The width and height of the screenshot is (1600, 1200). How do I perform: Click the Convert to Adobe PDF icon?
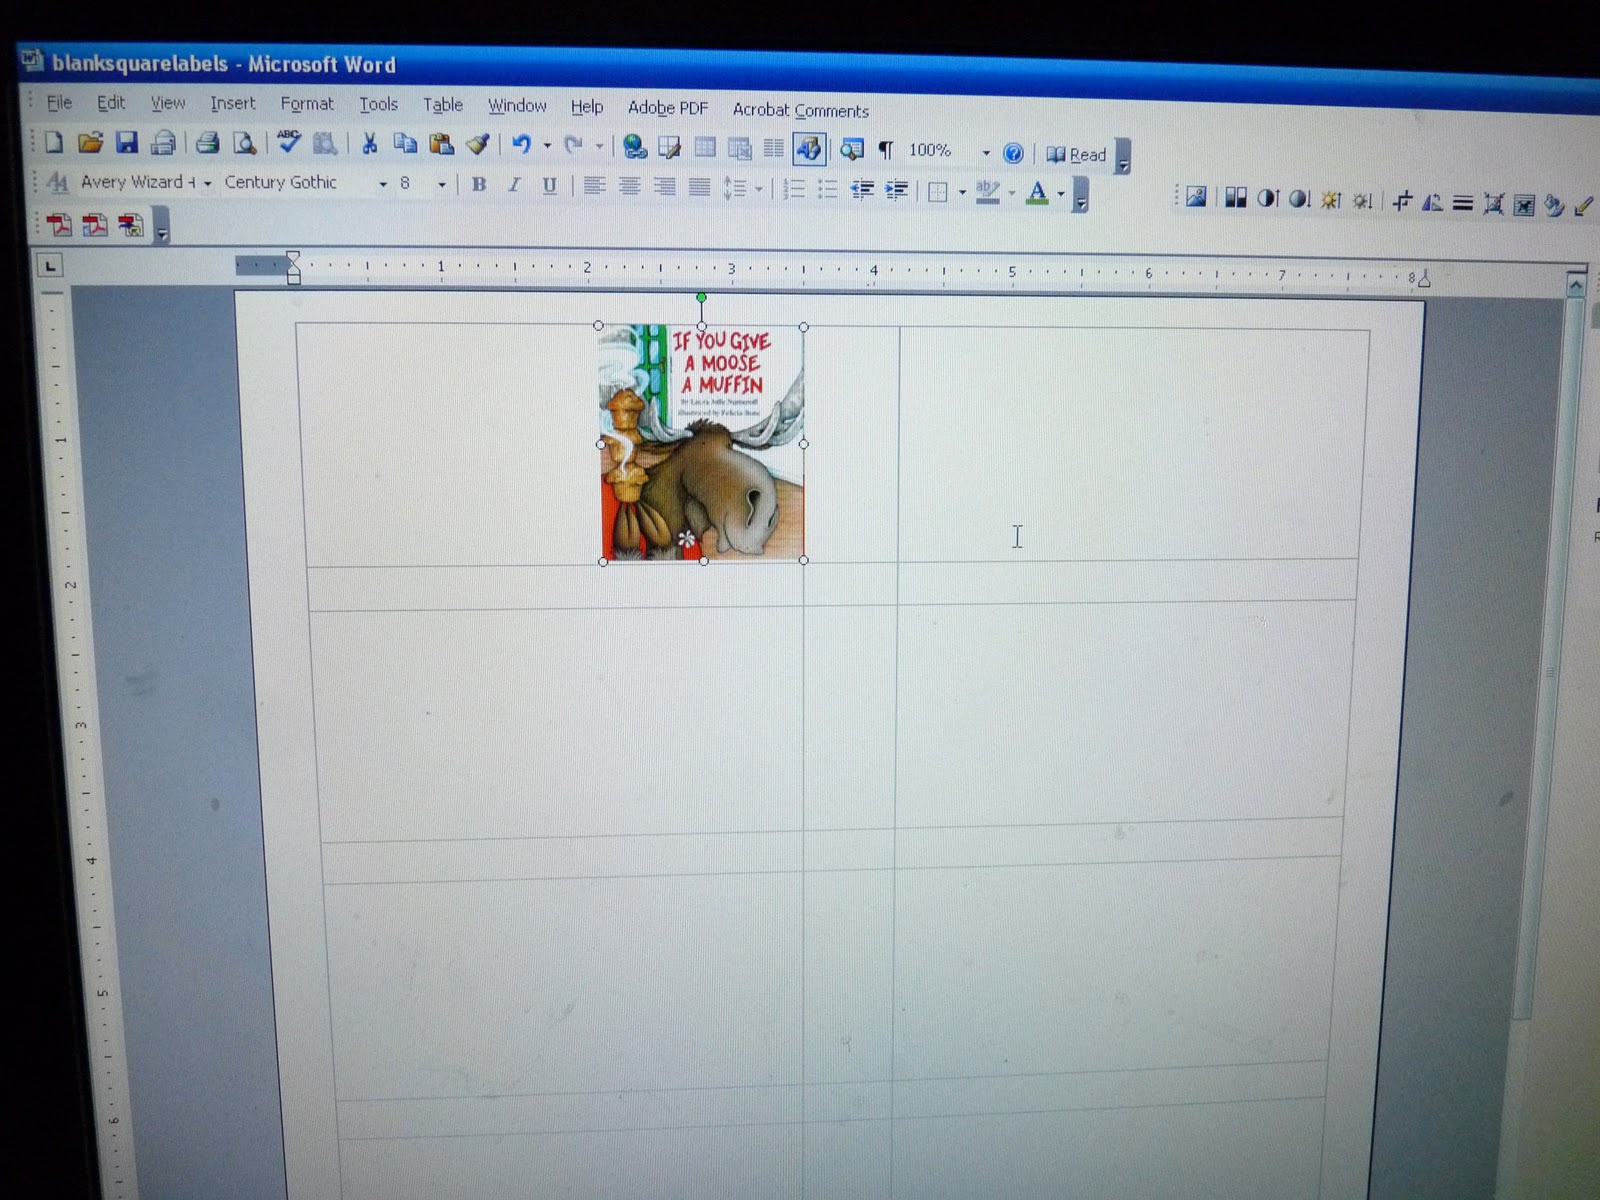59,225
